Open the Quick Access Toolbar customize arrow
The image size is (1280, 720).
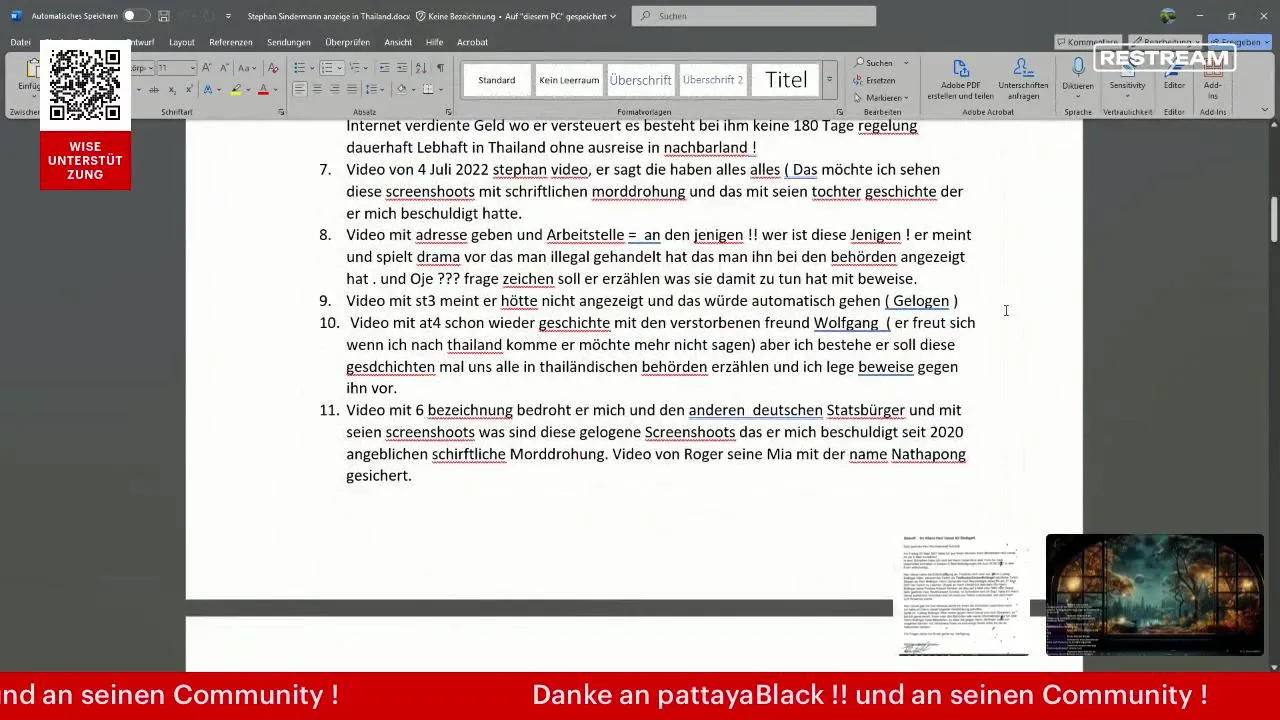228,16
